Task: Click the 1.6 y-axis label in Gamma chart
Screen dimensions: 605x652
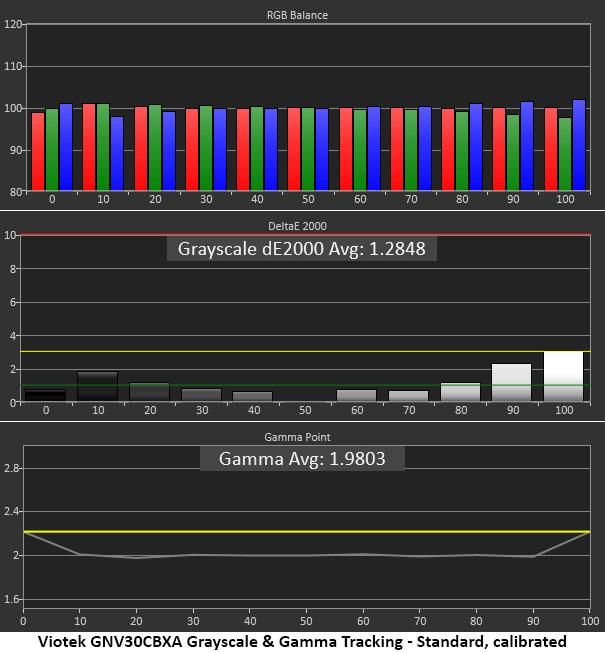Action: click(11, 599)
